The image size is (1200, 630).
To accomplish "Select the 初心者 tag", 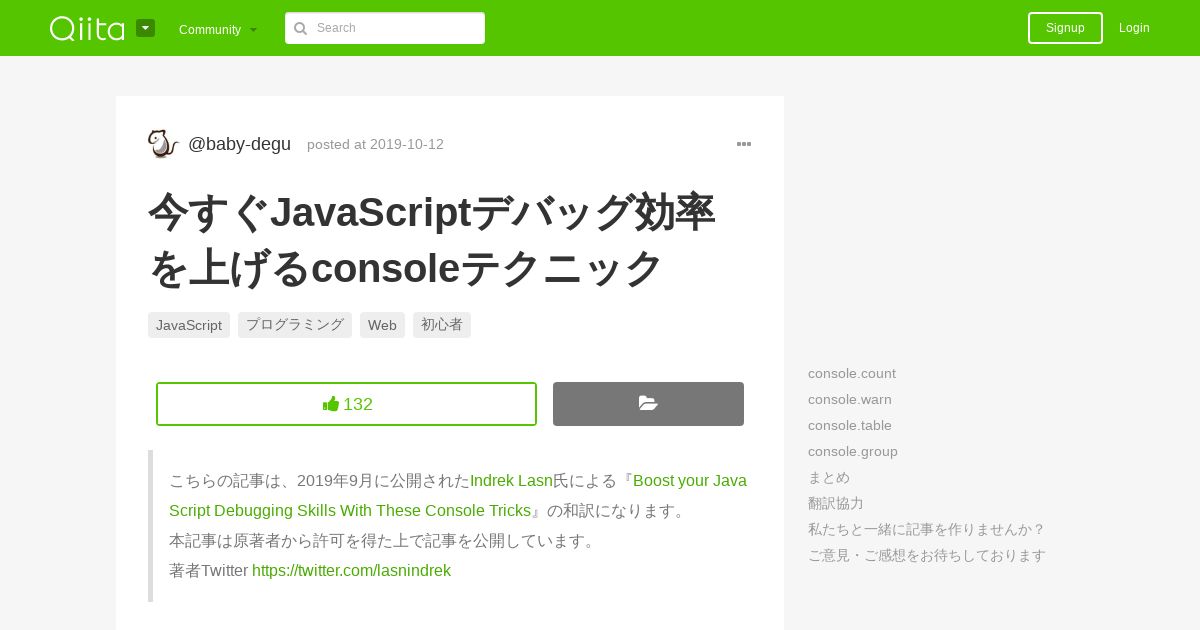I will point(442,325).
